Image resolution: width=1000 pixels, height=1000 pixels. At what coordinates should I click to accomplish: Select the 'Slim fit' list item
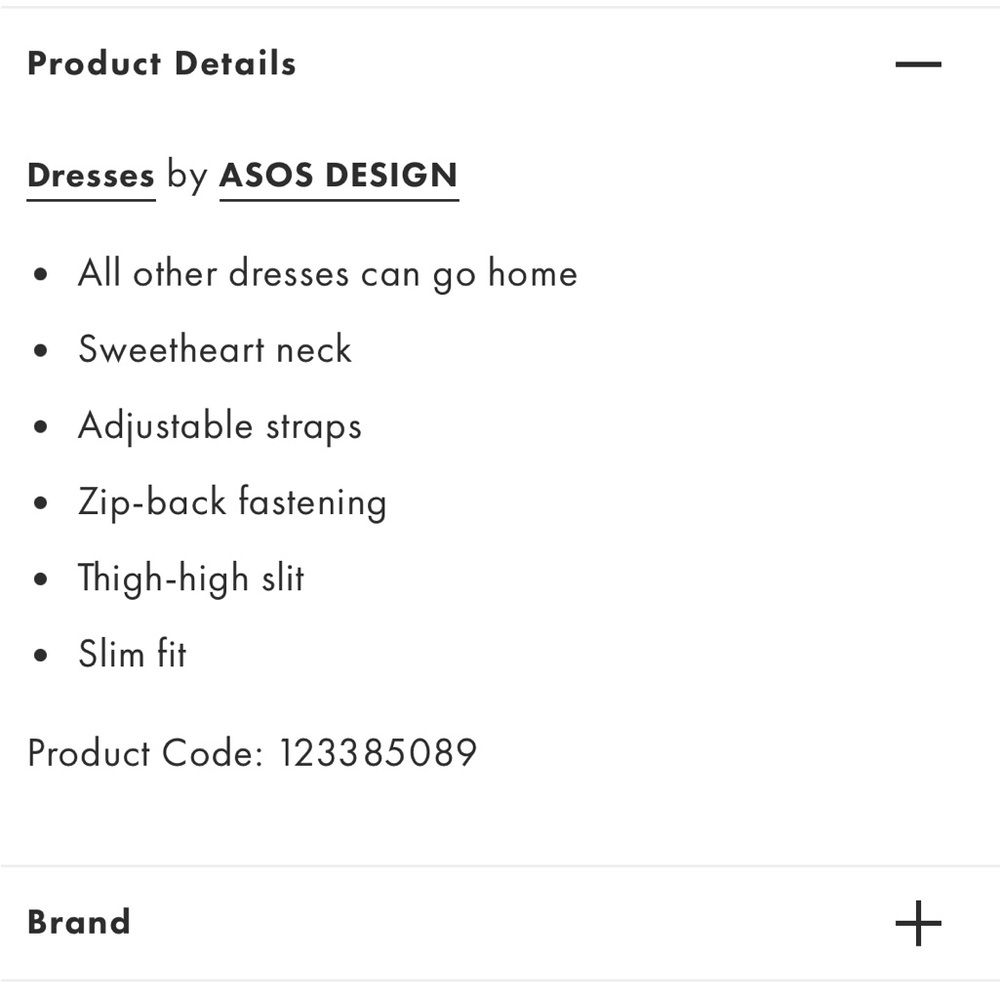[x=132, y=654]
